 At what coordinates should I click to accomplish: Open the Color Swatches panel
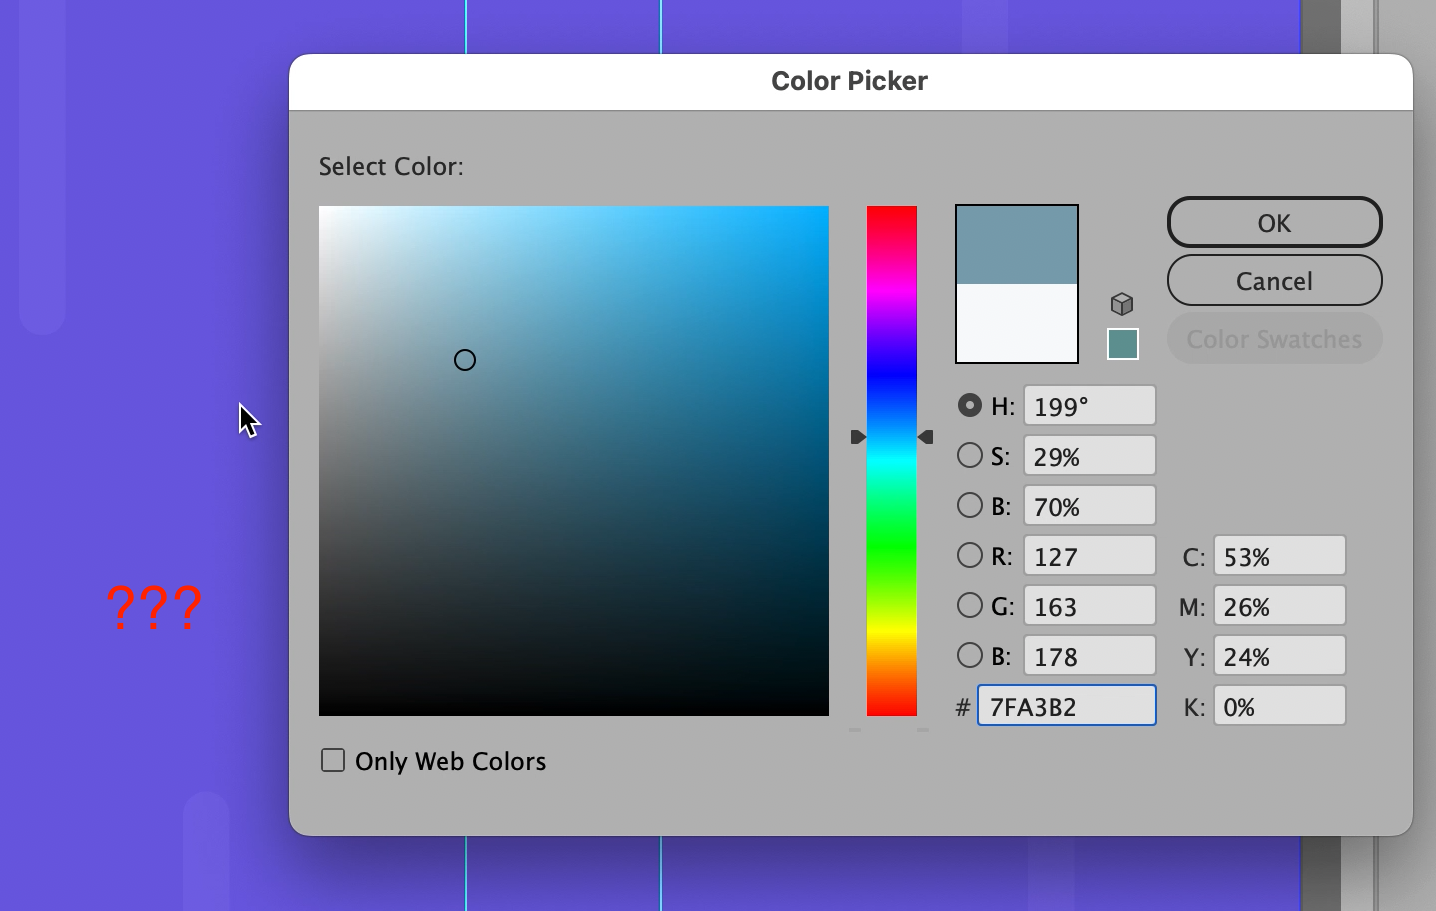[1274, 338]
